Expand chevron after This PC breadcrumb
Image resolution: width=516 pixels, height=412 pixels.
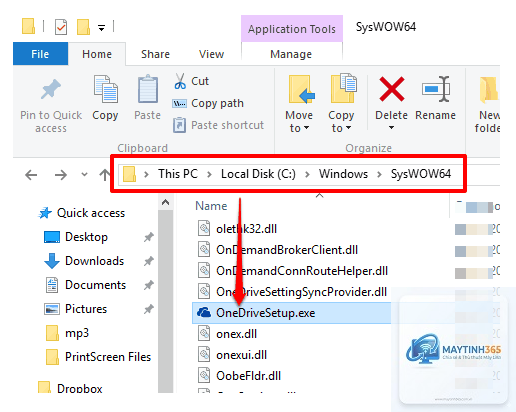209,174
